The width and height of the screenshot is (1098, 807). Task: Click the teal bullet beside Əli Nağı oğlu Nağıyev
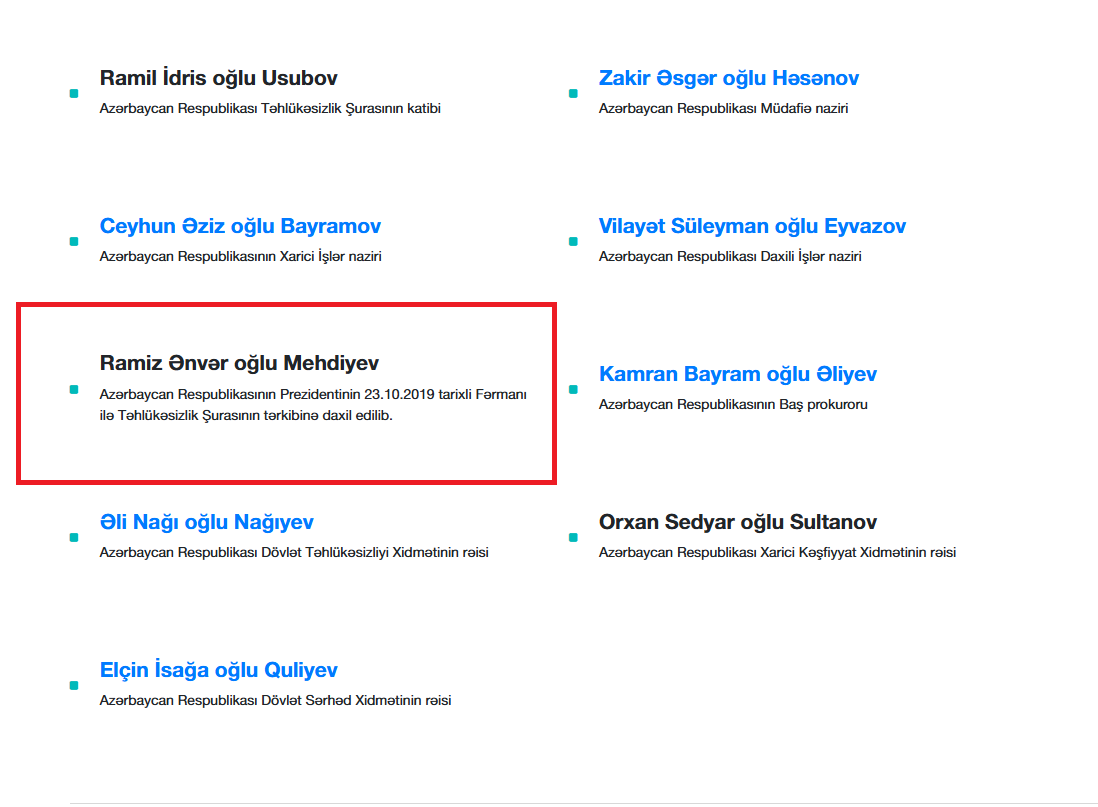click(x=73, y=537)
